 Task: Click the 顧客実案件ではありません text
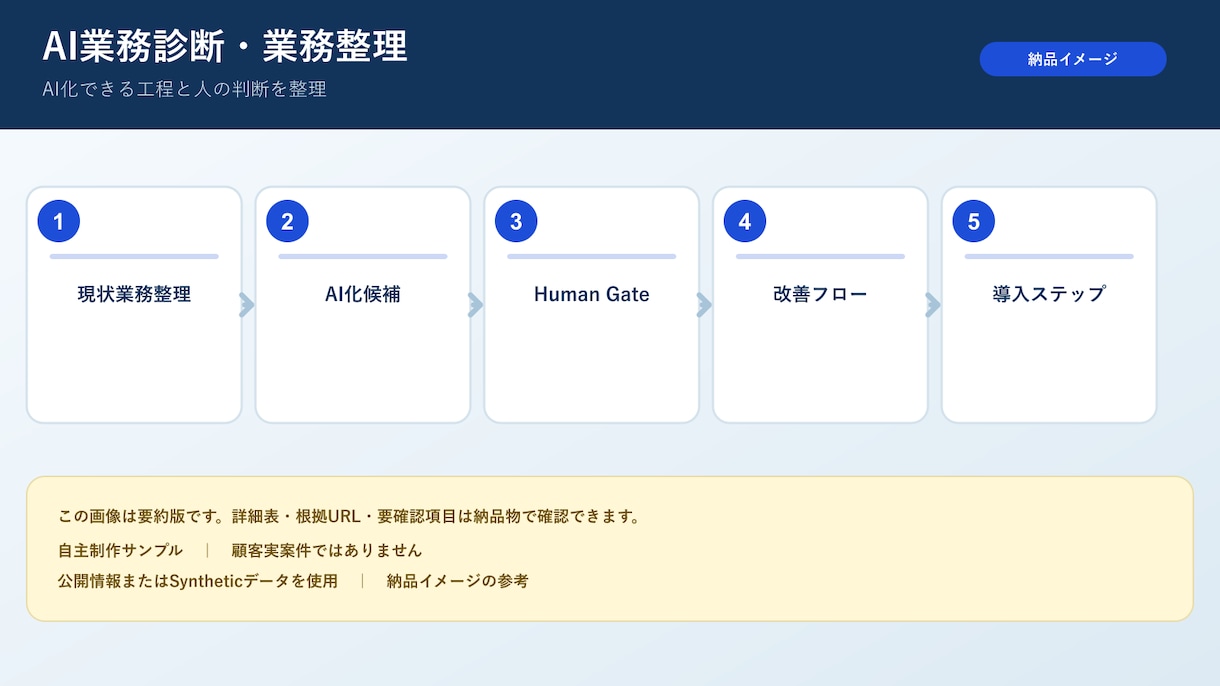[327, 550]
